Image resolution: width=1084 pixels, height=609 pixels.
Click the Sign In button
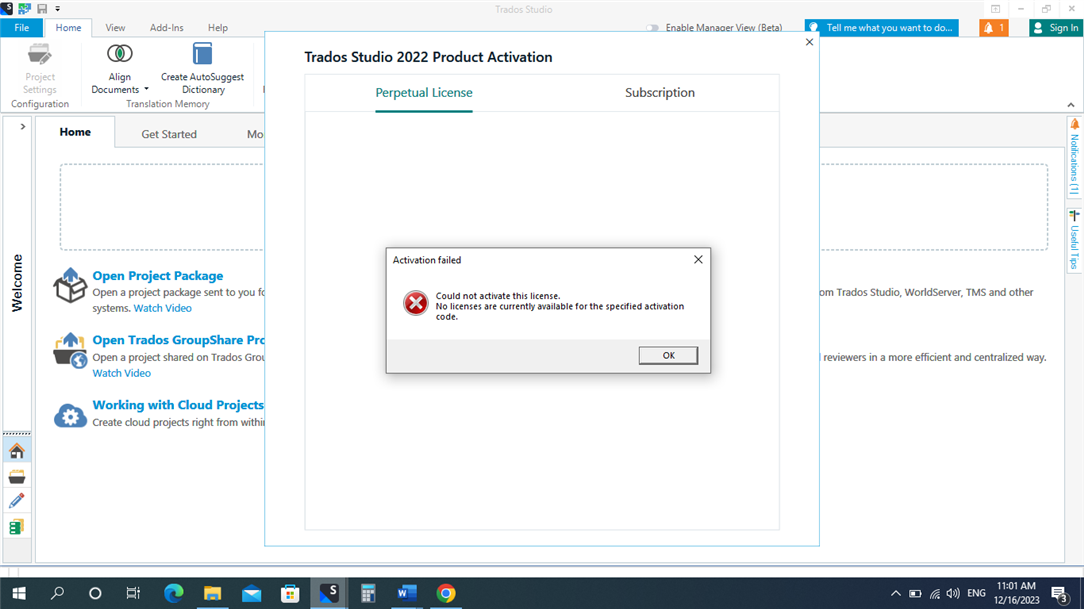click(x=1056, y=28)
